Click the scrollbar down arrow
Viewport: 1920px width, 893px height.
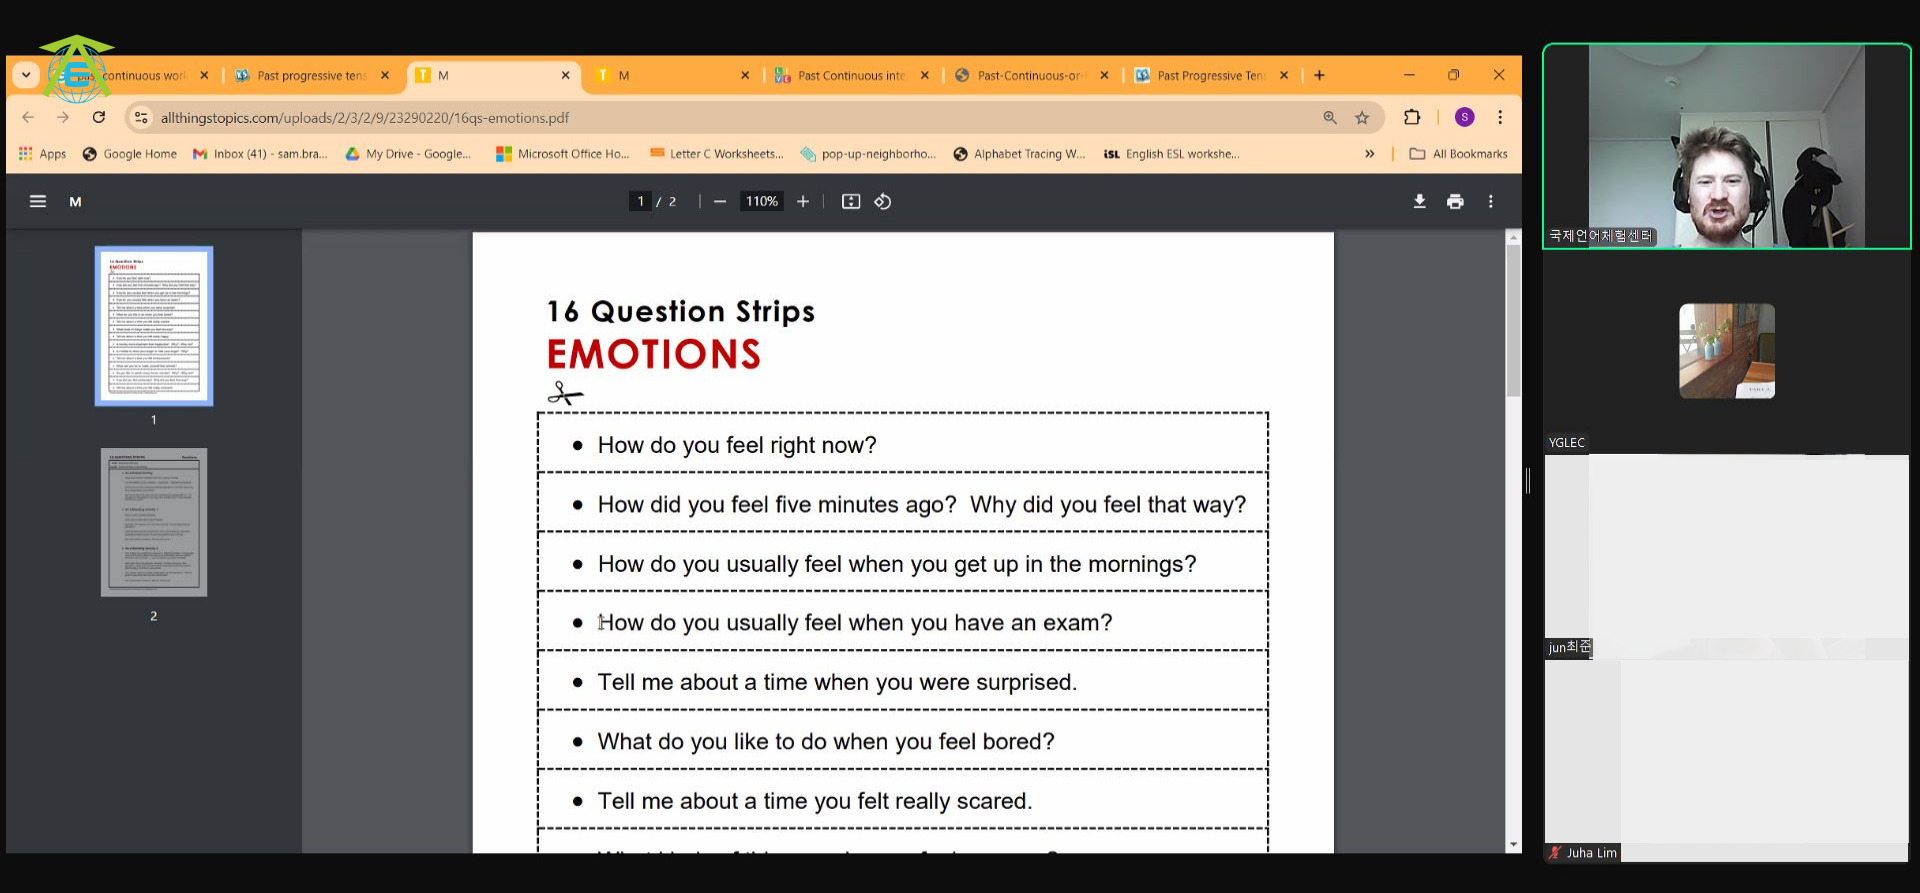click(x=1513, y=845)
